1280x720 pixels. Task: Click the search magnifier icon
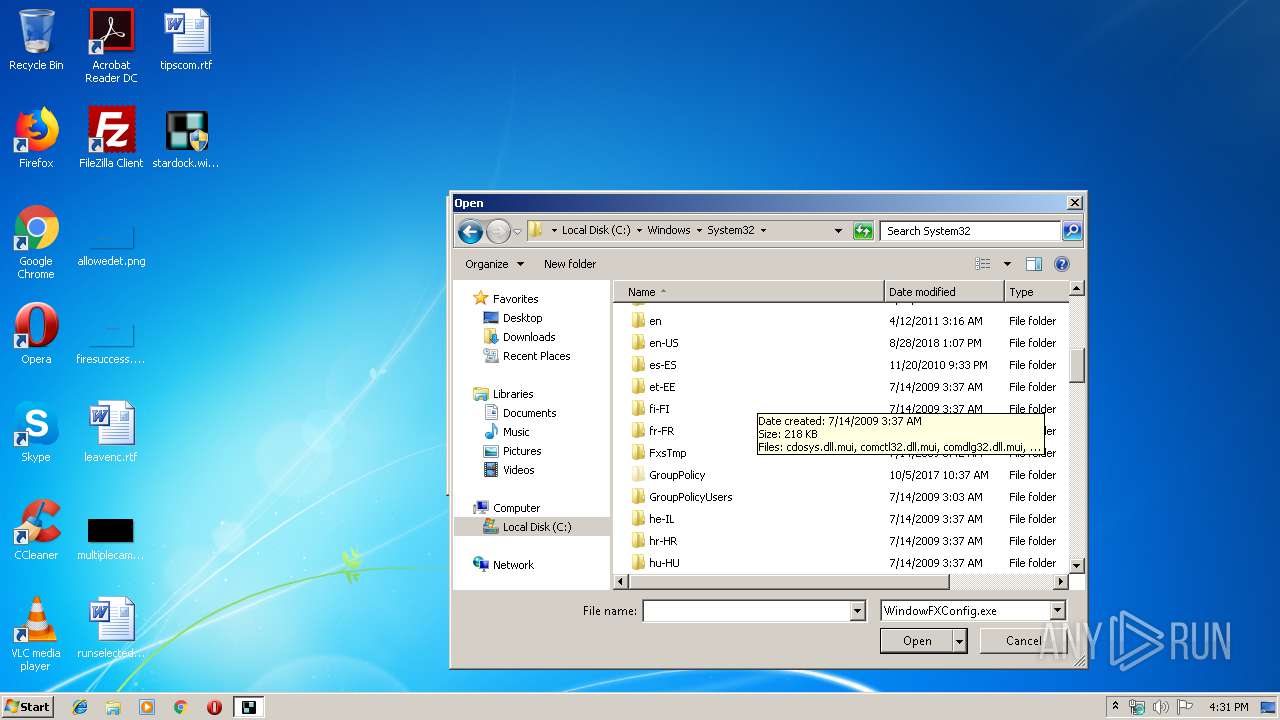click(1071, 231)
